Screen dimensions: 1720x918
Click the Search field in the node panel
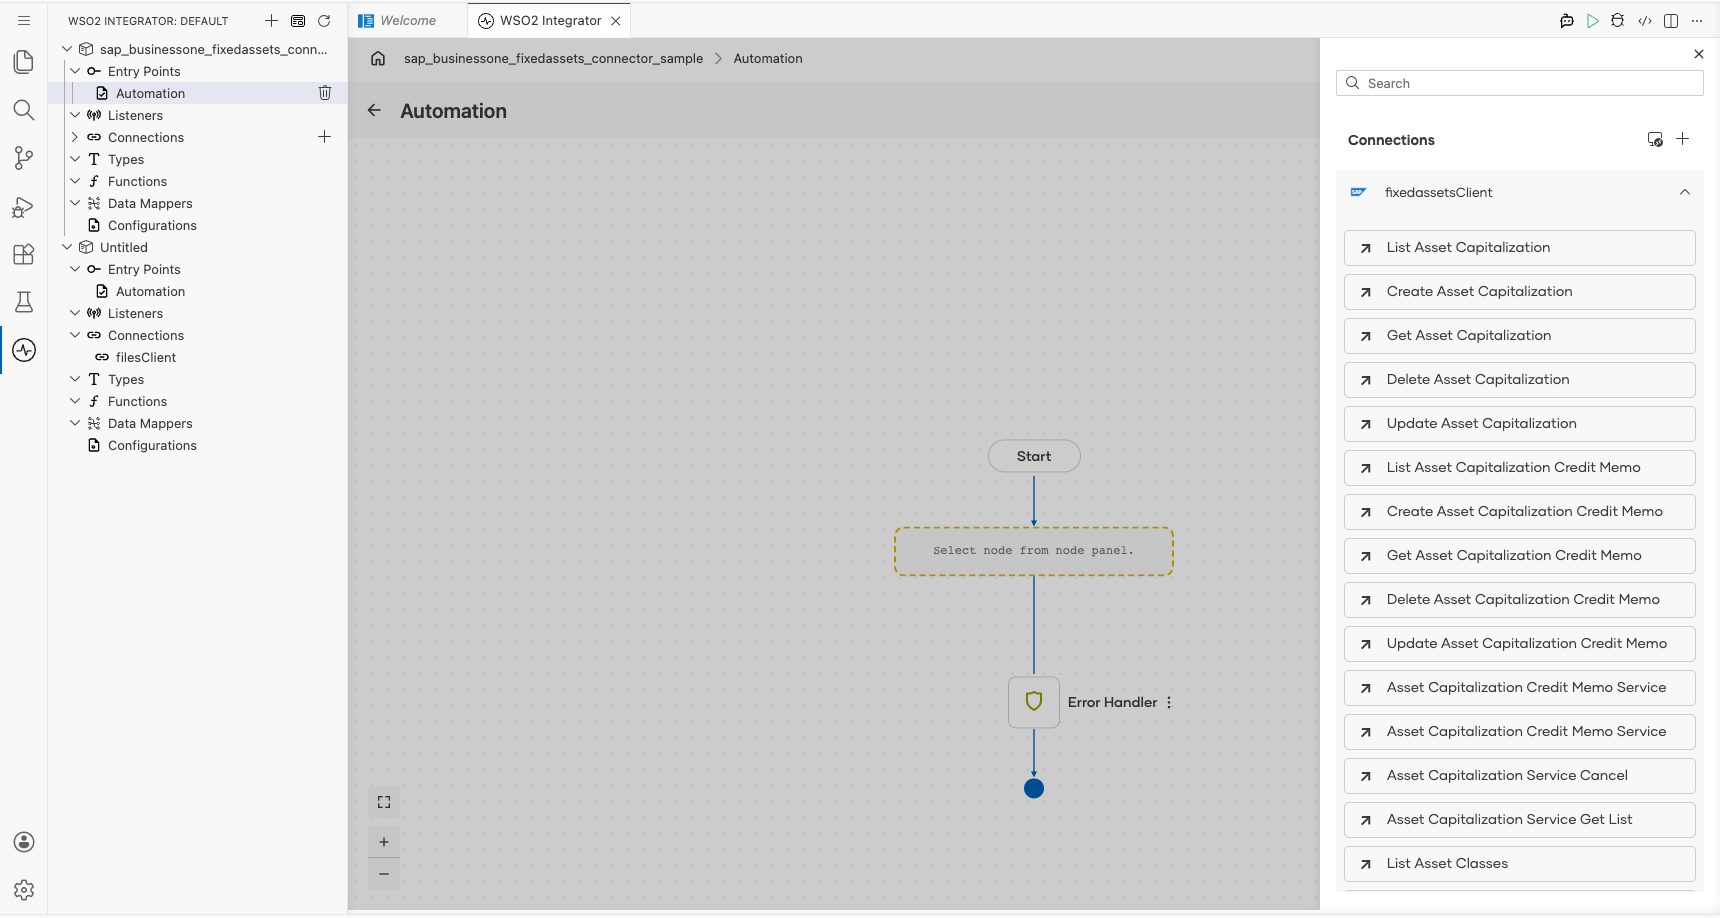pyautogui.click(x=1519, y=83)
